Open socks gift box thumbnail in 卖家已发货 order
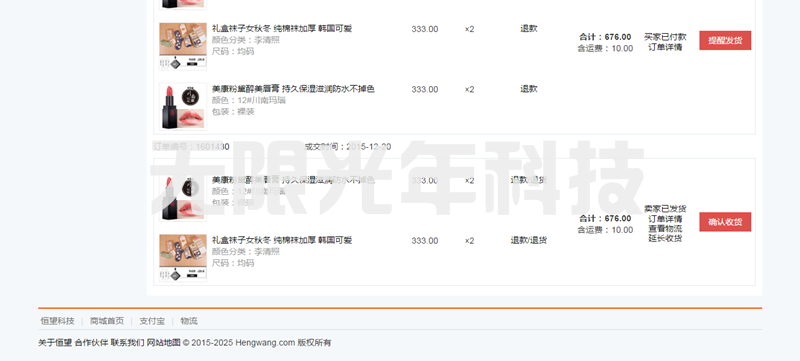800x361 pixels. point(183,258)
